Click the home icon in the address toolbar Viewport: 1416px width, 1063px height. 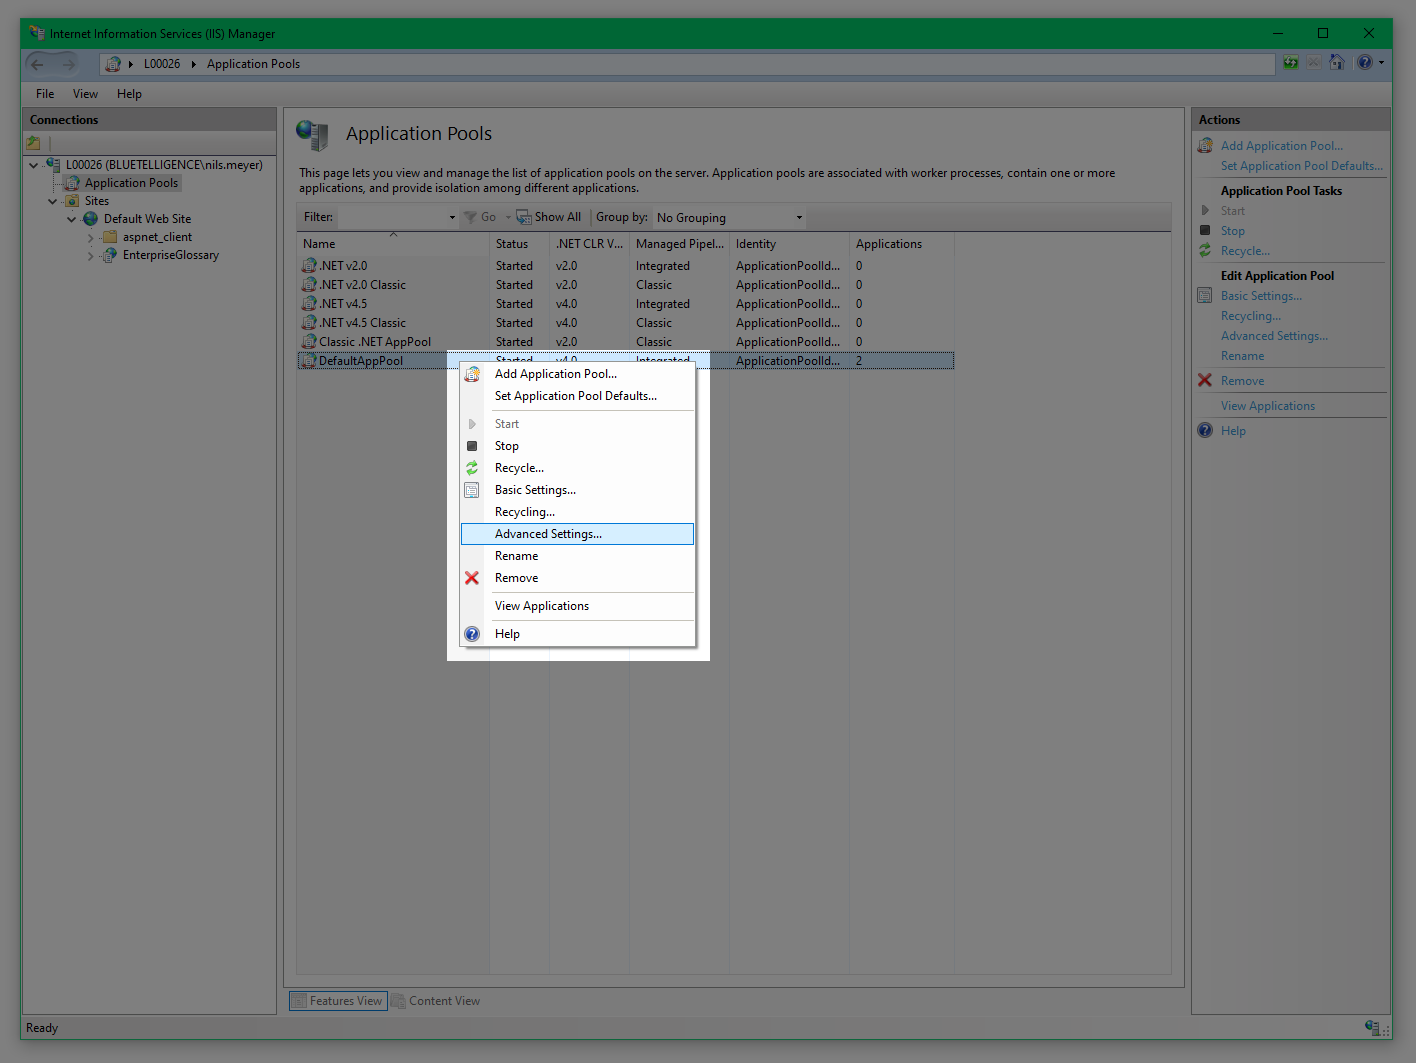[1337, 63]
